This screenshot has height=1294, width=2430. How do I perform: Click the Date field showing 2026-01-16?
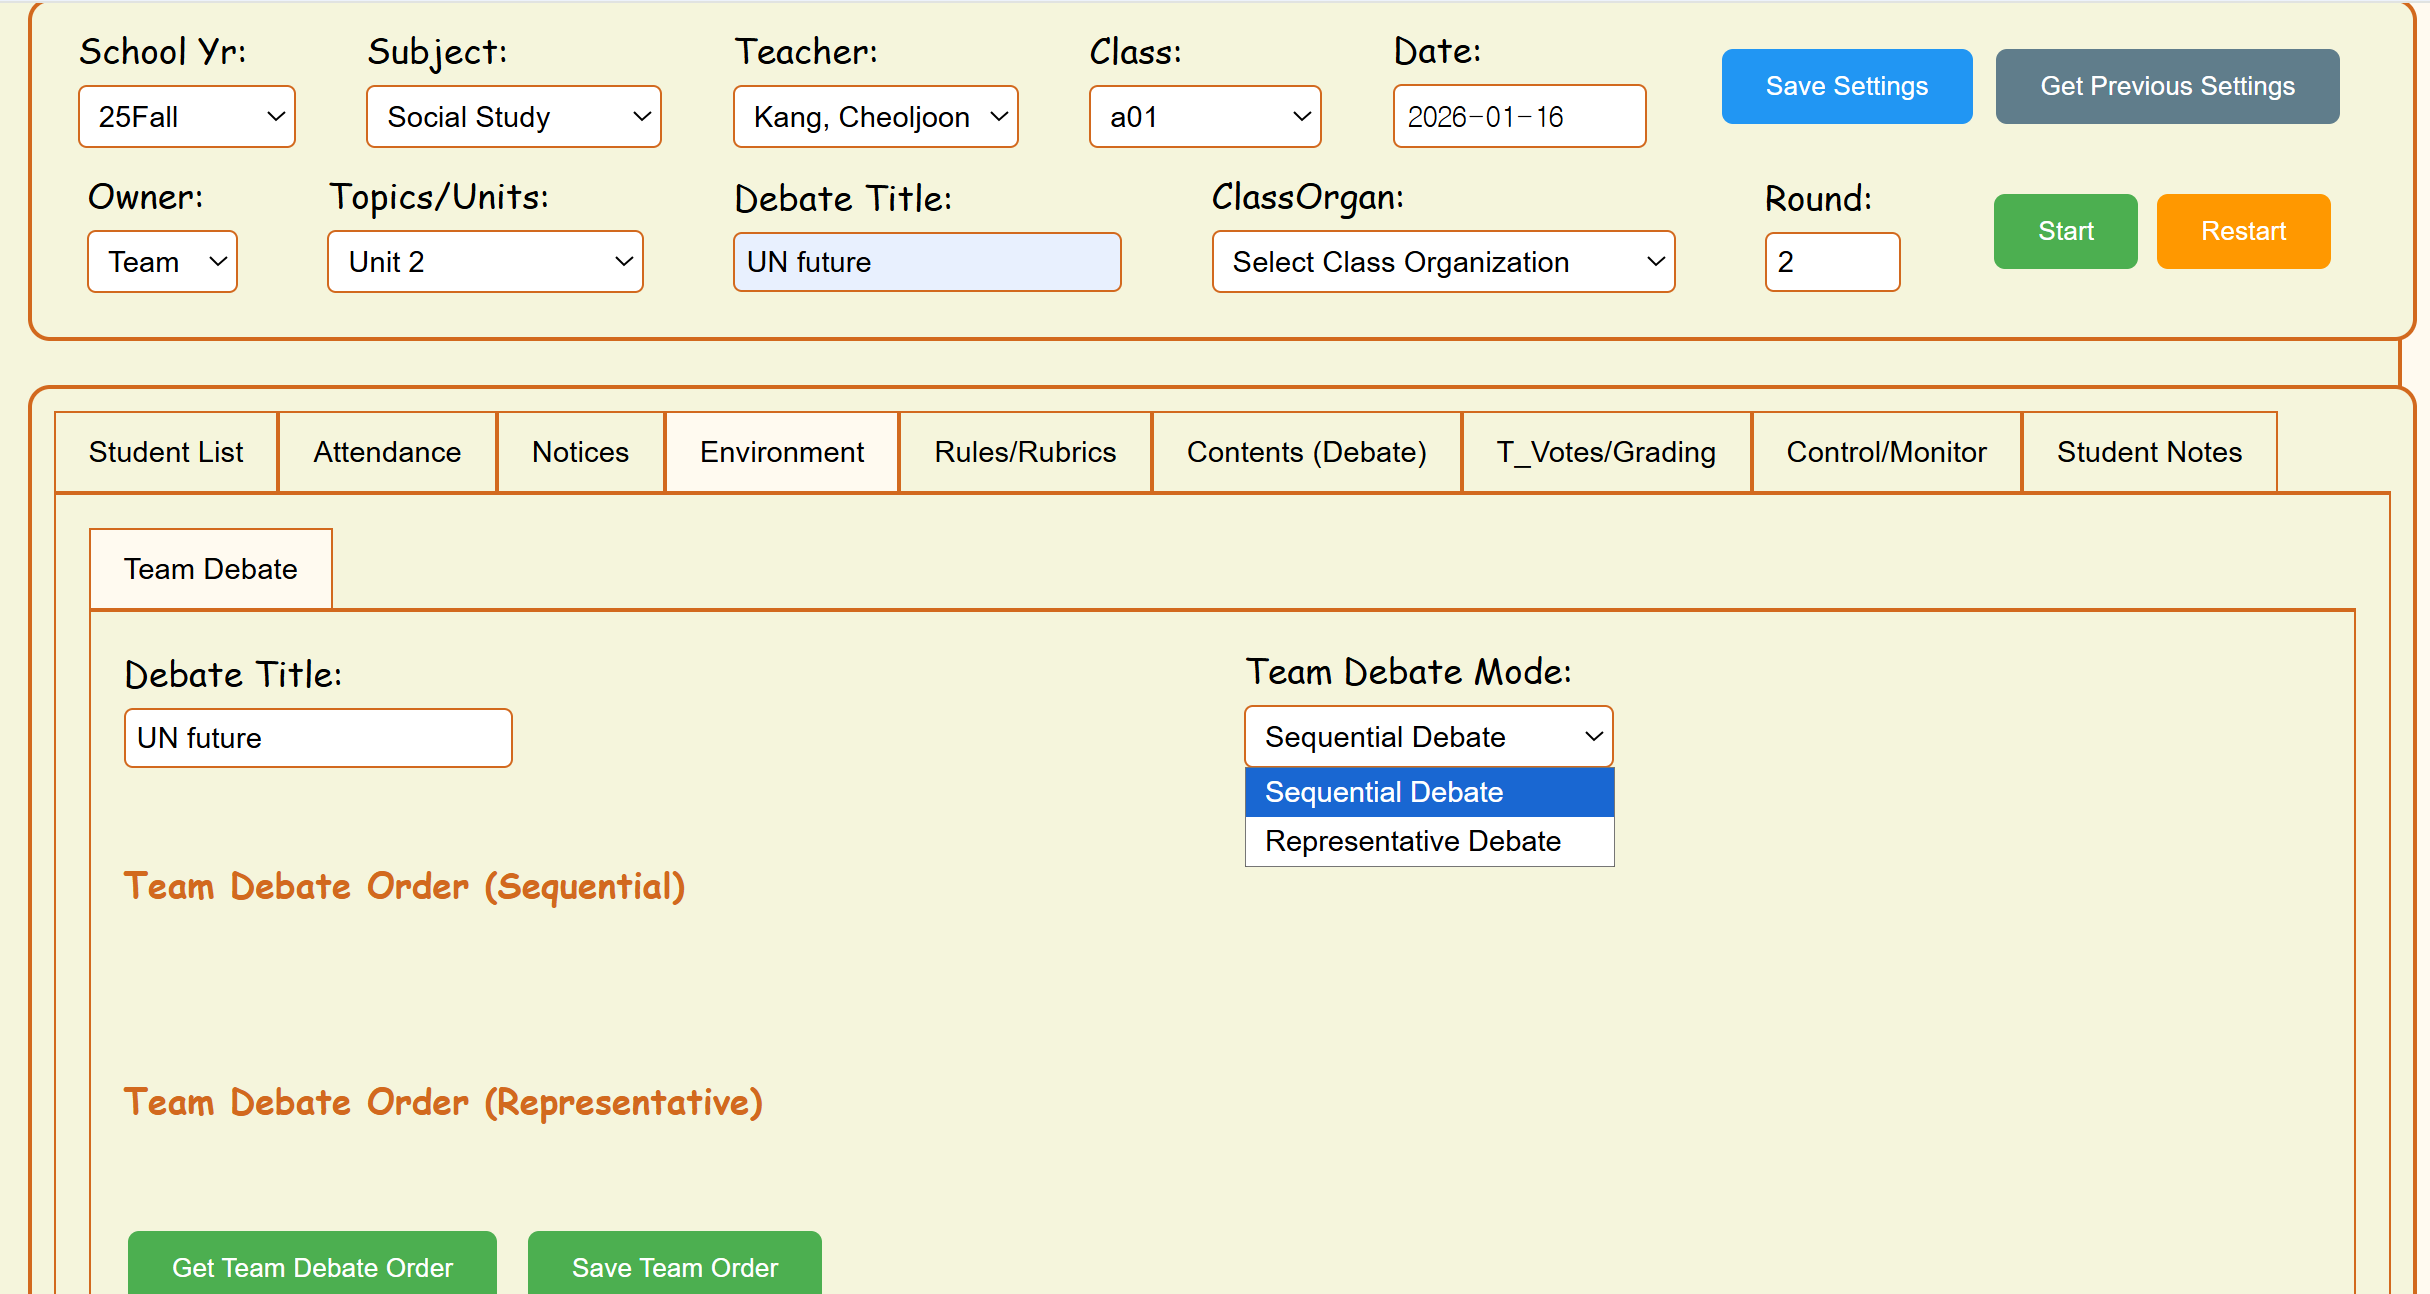1518,117
